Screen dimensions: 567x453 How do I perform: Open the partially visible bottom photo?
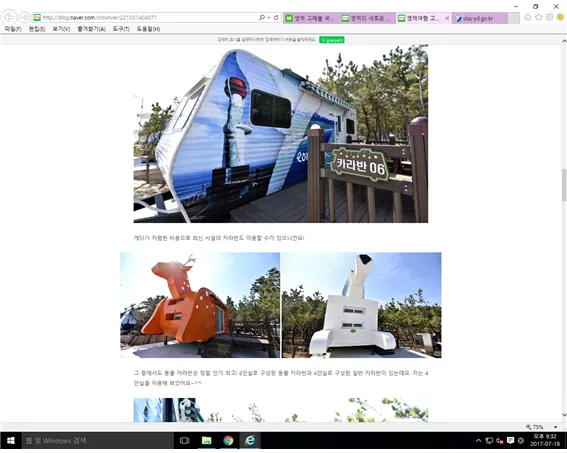[x=281, y=410]
